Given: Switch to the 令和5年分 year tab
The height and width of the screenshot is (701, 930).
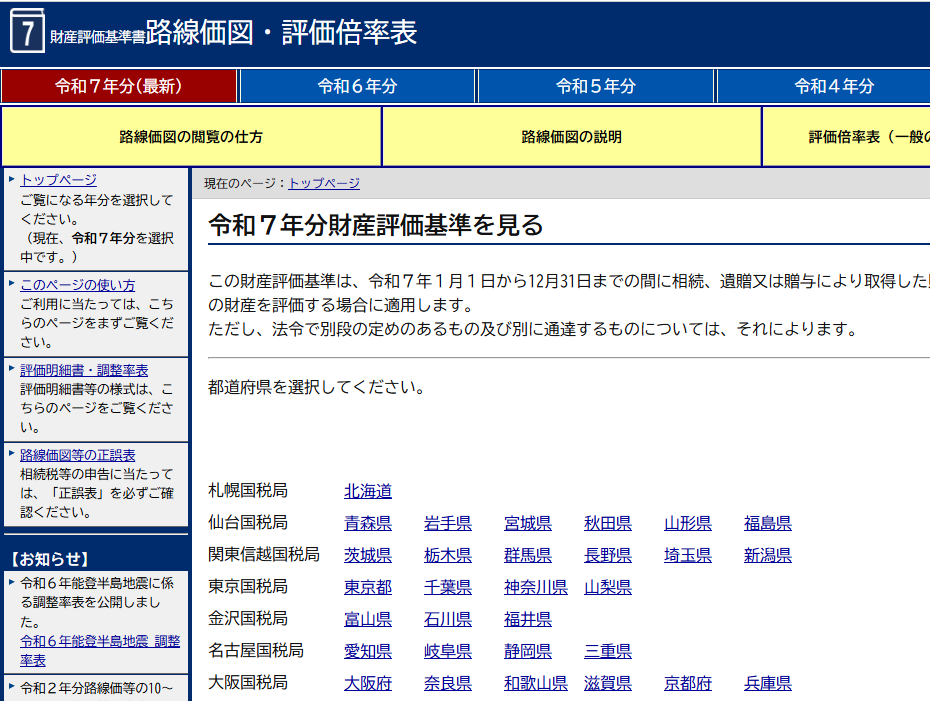Looking at the screenshot, I should coord(596,86).
